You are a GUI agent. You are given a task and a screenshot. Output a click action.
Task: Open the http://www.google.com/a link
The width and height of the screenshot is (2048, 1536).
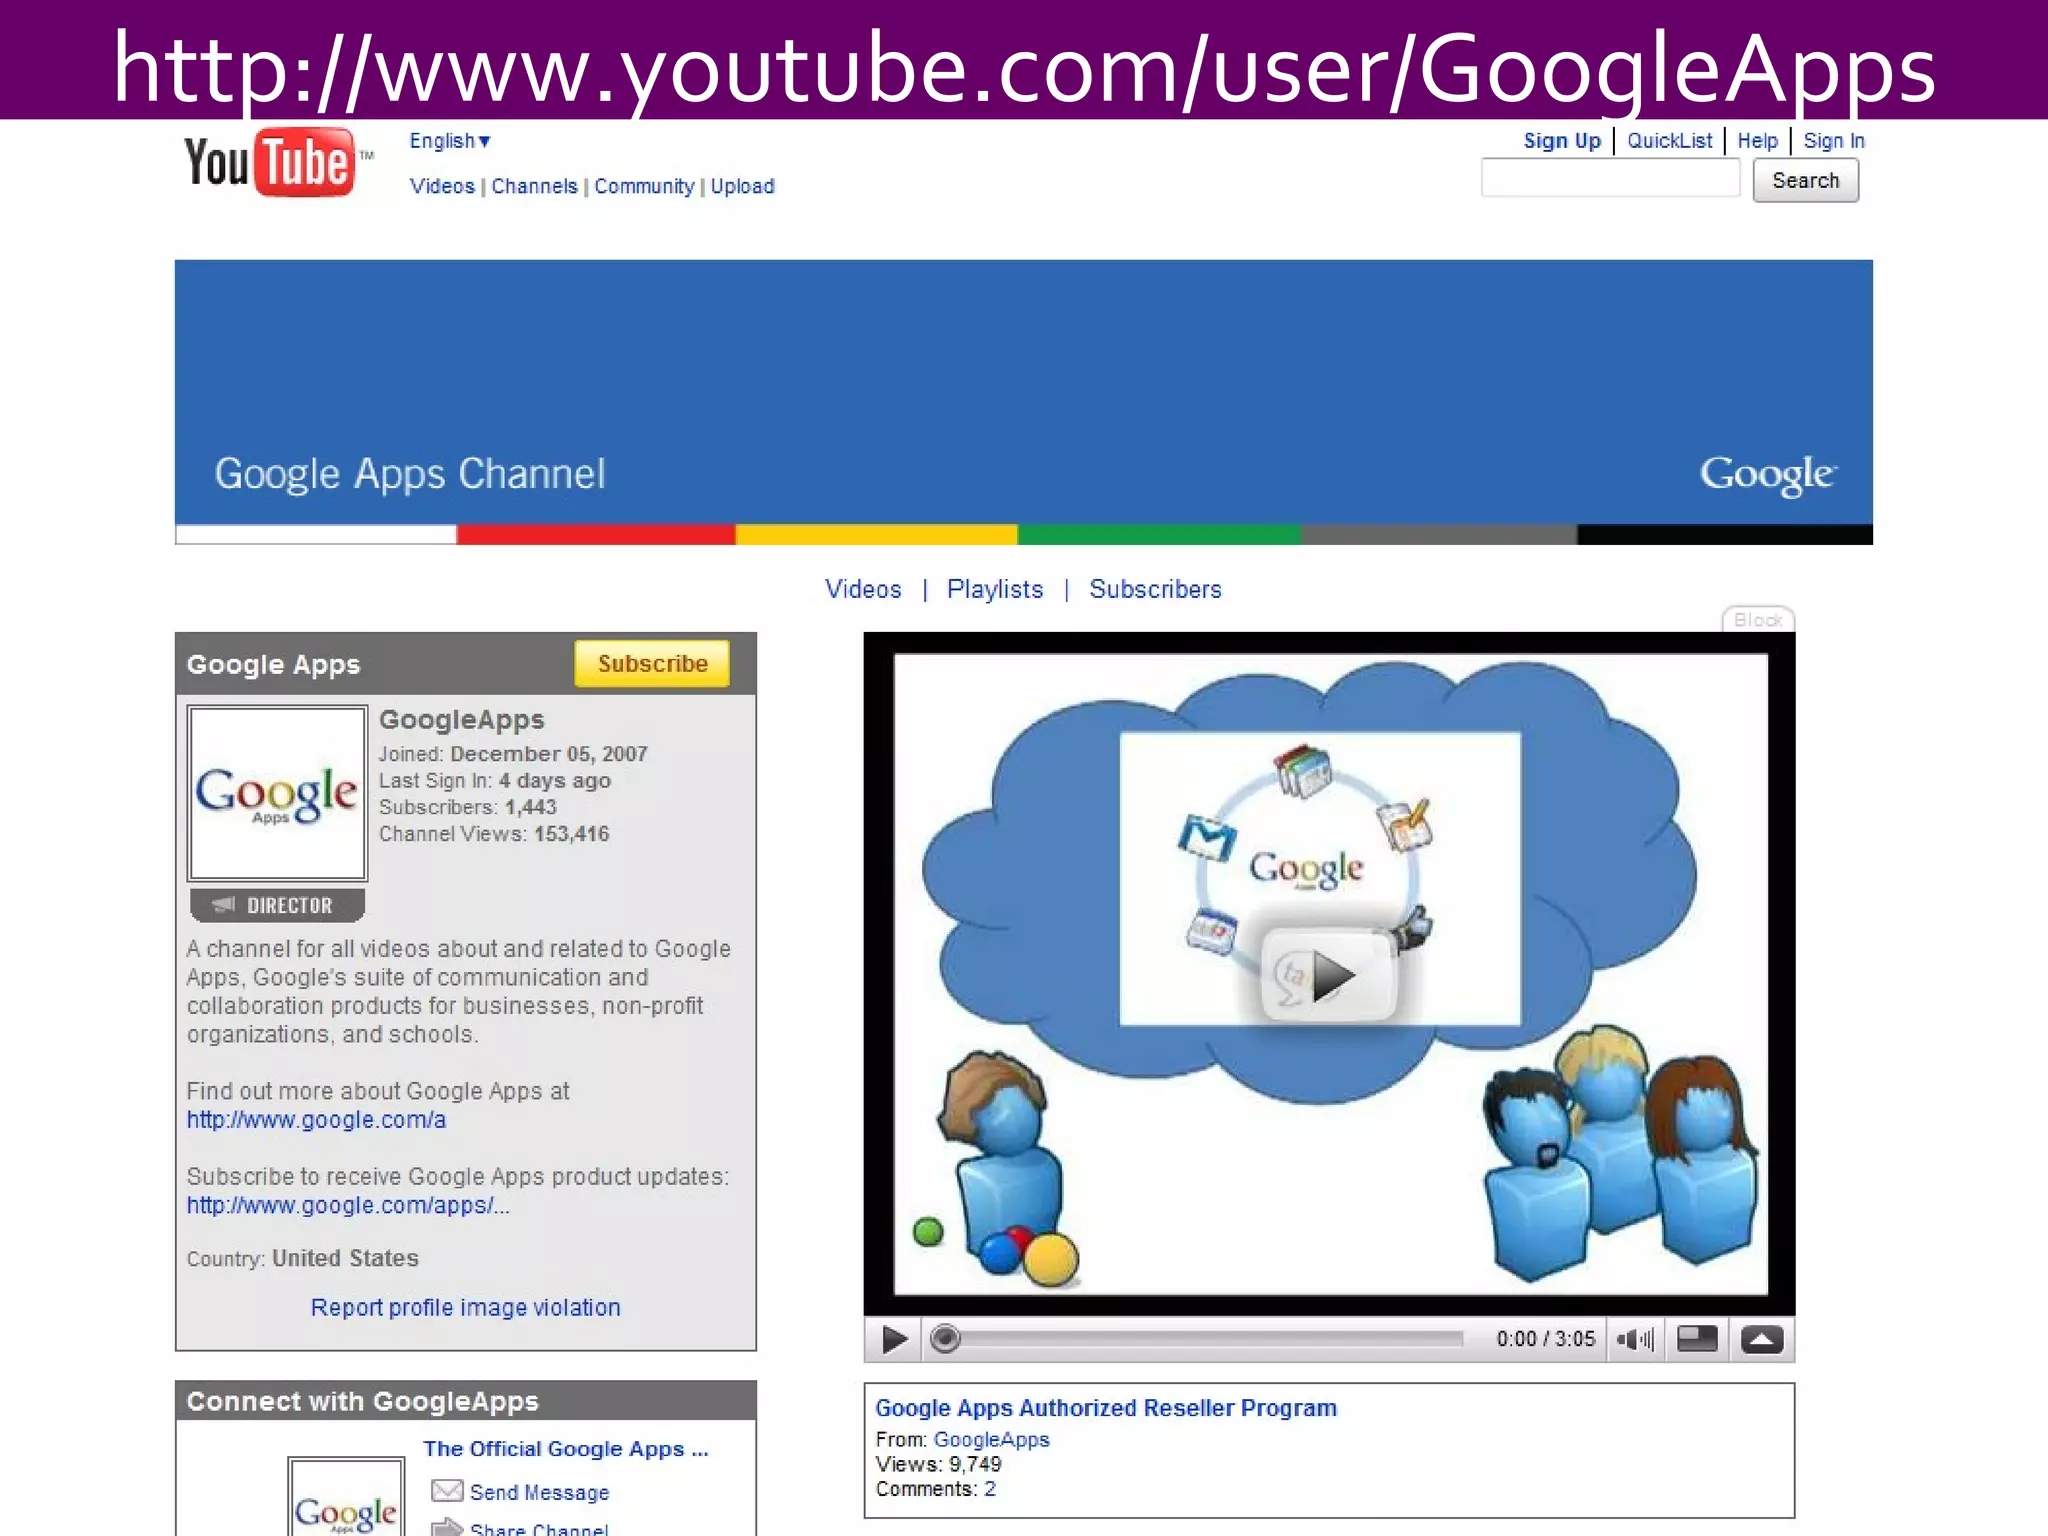click(316, 1120)
